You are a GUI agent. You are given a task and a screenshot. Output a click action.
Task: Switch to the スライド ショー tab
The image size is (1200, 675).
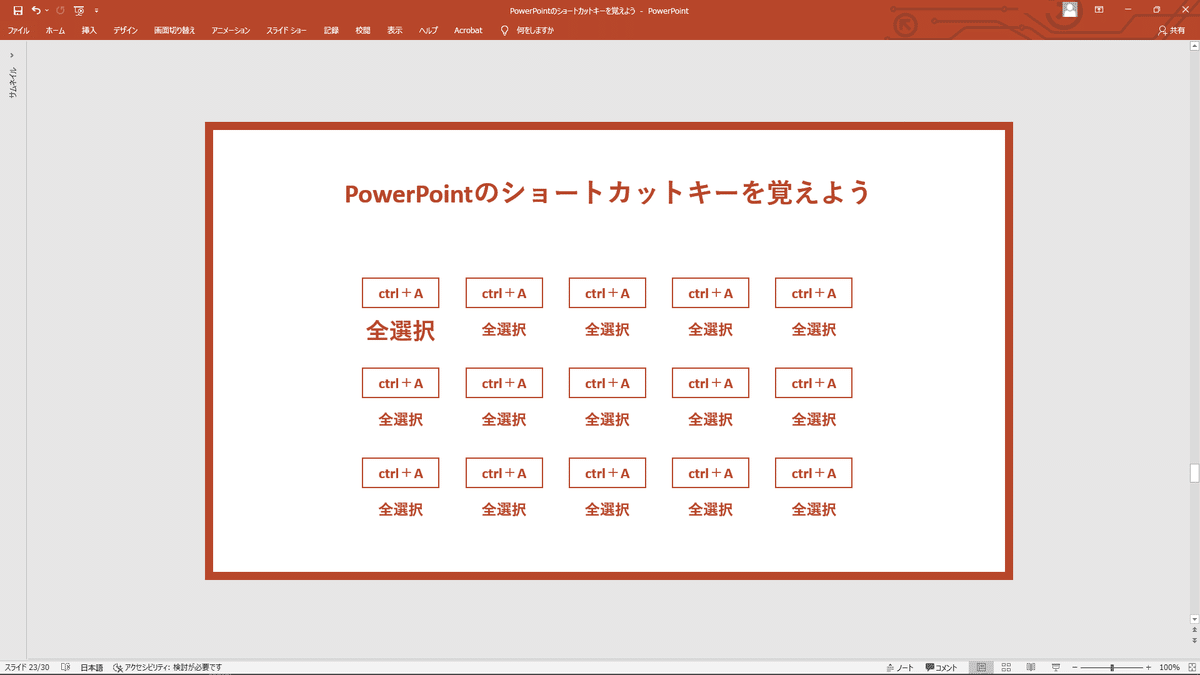[x=287, y=30]
